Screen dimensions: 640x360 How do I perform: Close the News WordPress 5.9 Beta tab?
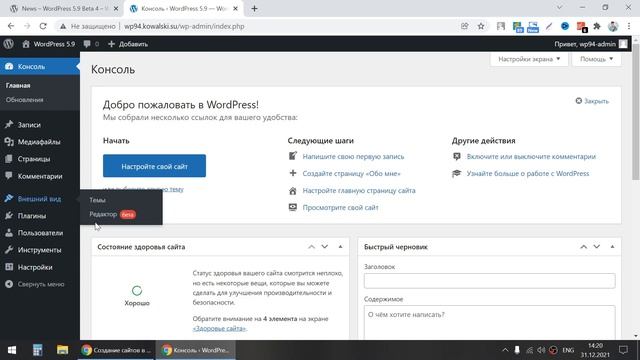(116, 8)
